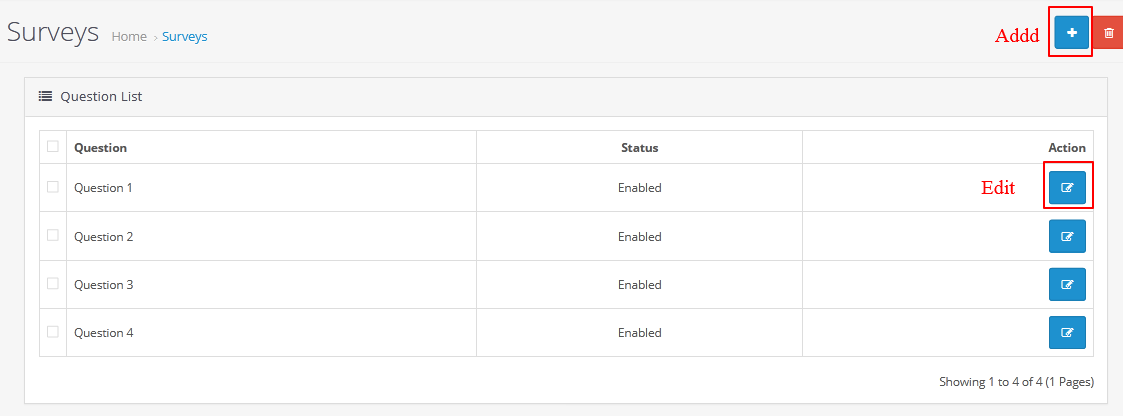
Task: Click the Status column header
Action: (x=640, y=148)
